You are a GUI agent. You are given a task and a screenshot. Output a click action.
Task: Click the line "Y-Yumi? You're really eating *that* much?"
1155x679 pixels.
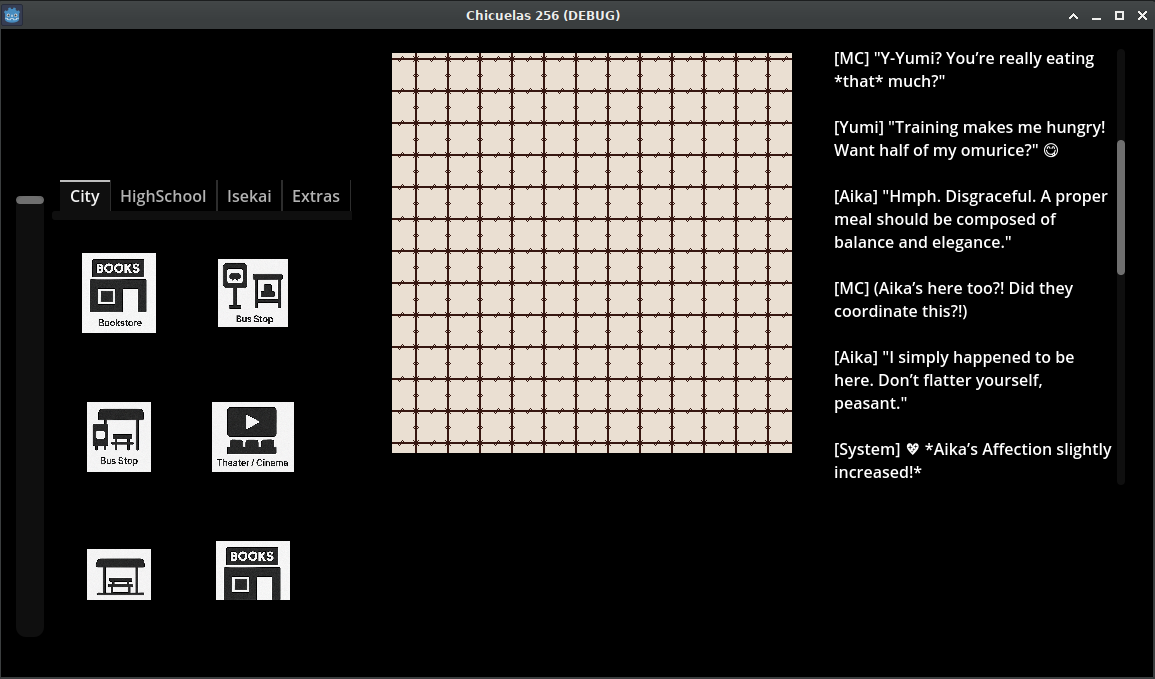tap(963, 69)
